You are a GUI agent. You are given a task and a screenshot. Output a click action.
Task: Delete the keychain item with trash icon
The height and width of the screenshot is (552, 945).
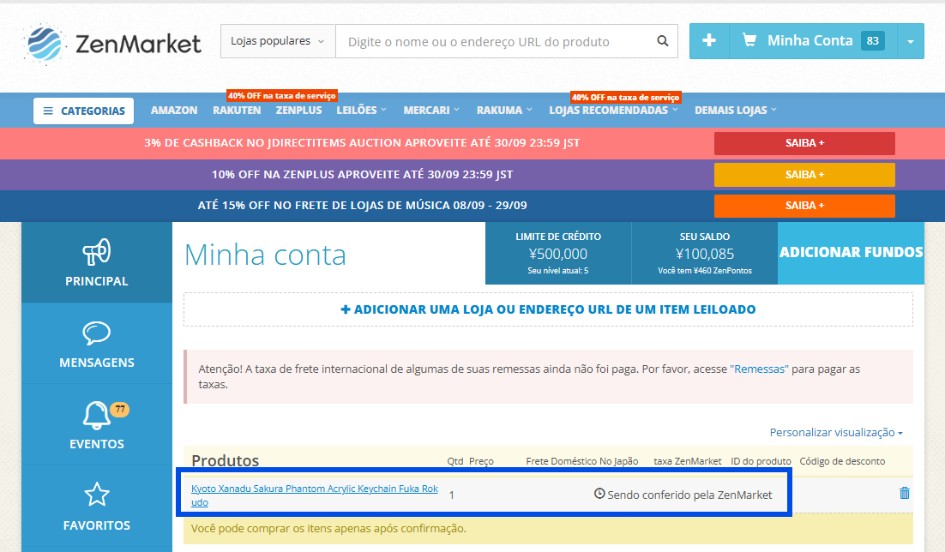click(904, 494)
